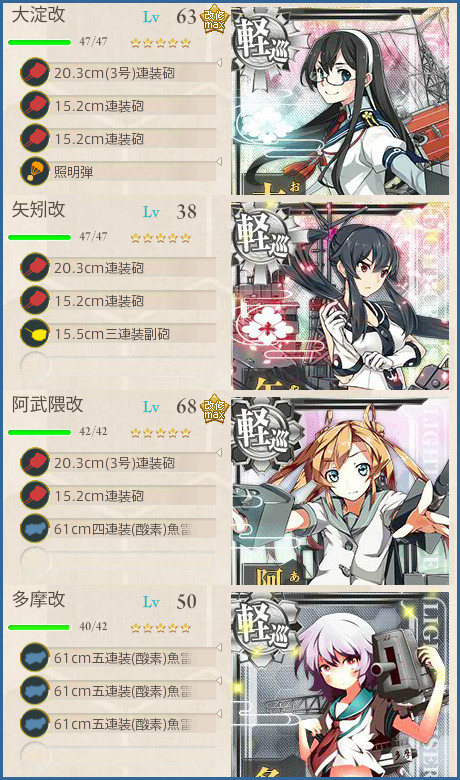Select Tama's first 61cm五連装 torpedo icon
The width and height of the screenshot is (460, 780).
pyautogui.click(x=35, y=658)
